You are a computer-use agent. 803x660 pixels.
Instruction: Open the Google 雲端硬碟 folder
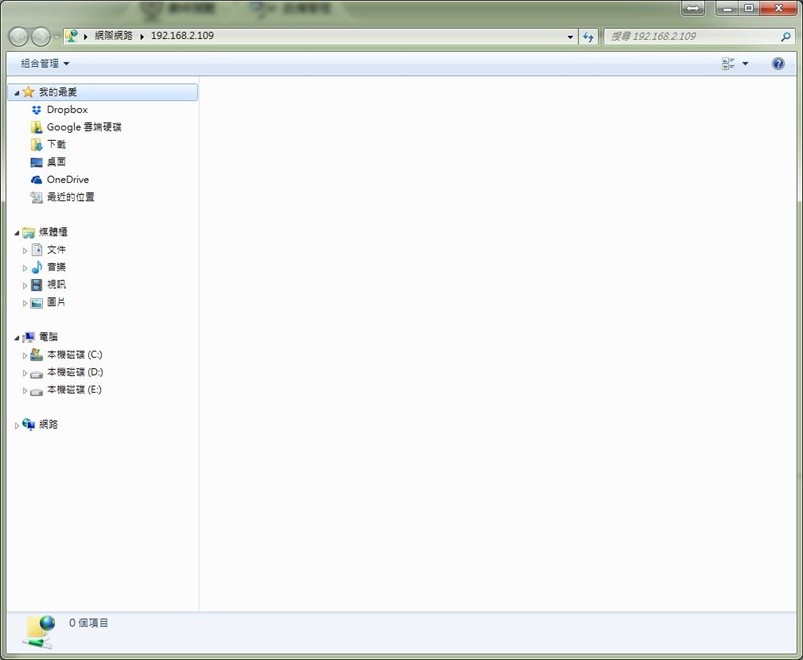(x=83, y=127)
